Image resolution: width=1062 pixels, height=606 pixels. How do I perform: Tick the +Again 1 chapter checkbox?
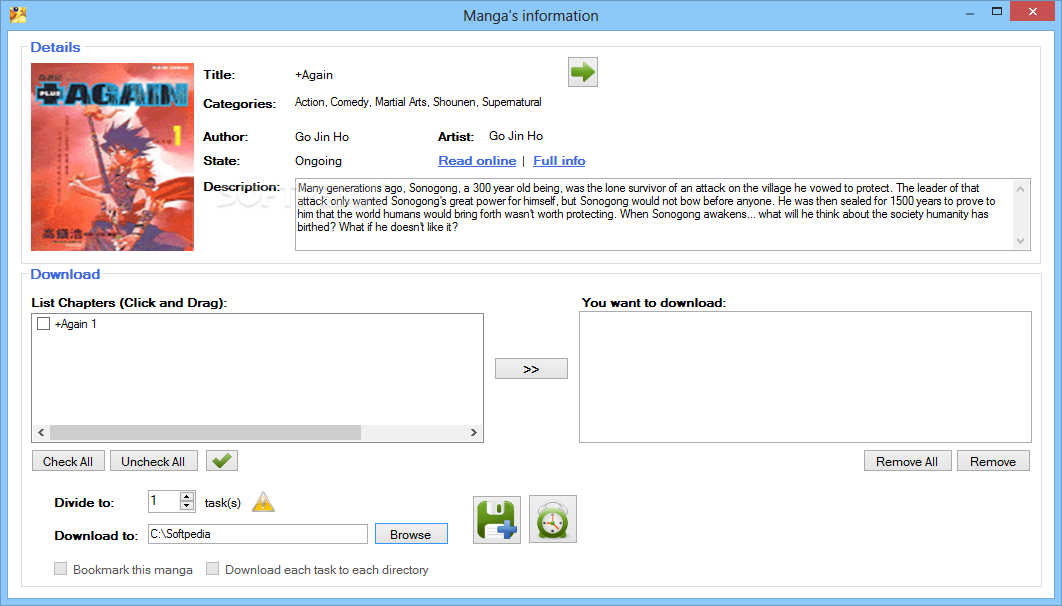[43, 324]
